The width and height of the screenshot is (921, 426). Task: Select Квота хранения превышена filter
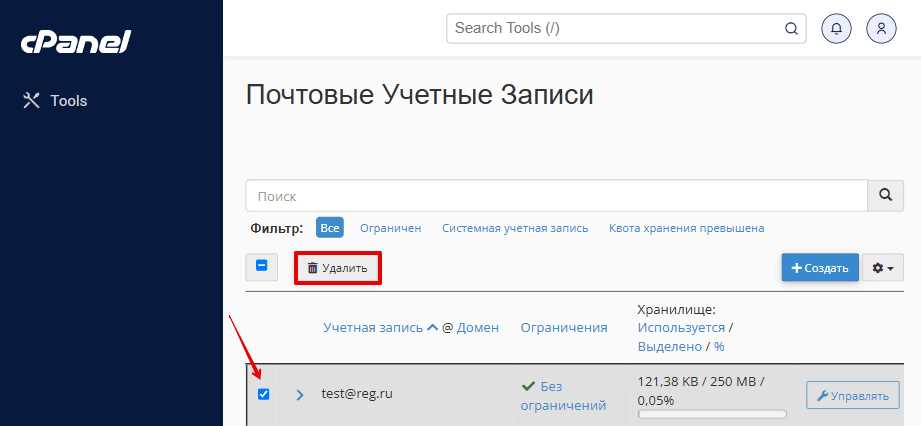pos(687,228)
